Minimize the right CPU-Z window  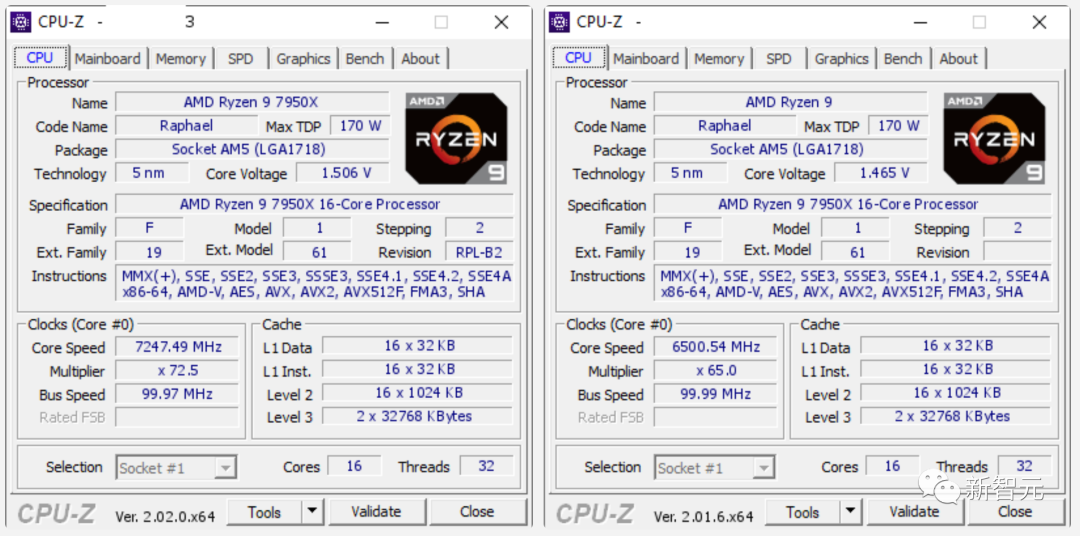[920, 22]
